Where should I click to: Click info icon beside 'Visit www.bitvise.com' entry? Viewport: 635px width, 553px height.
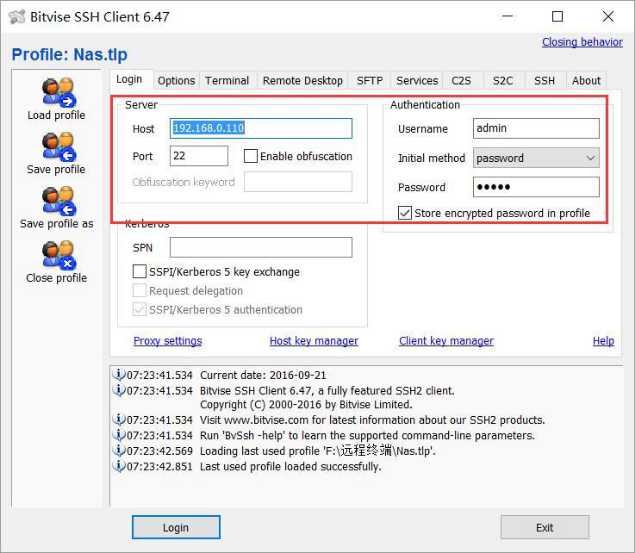(x=118, y=419)
